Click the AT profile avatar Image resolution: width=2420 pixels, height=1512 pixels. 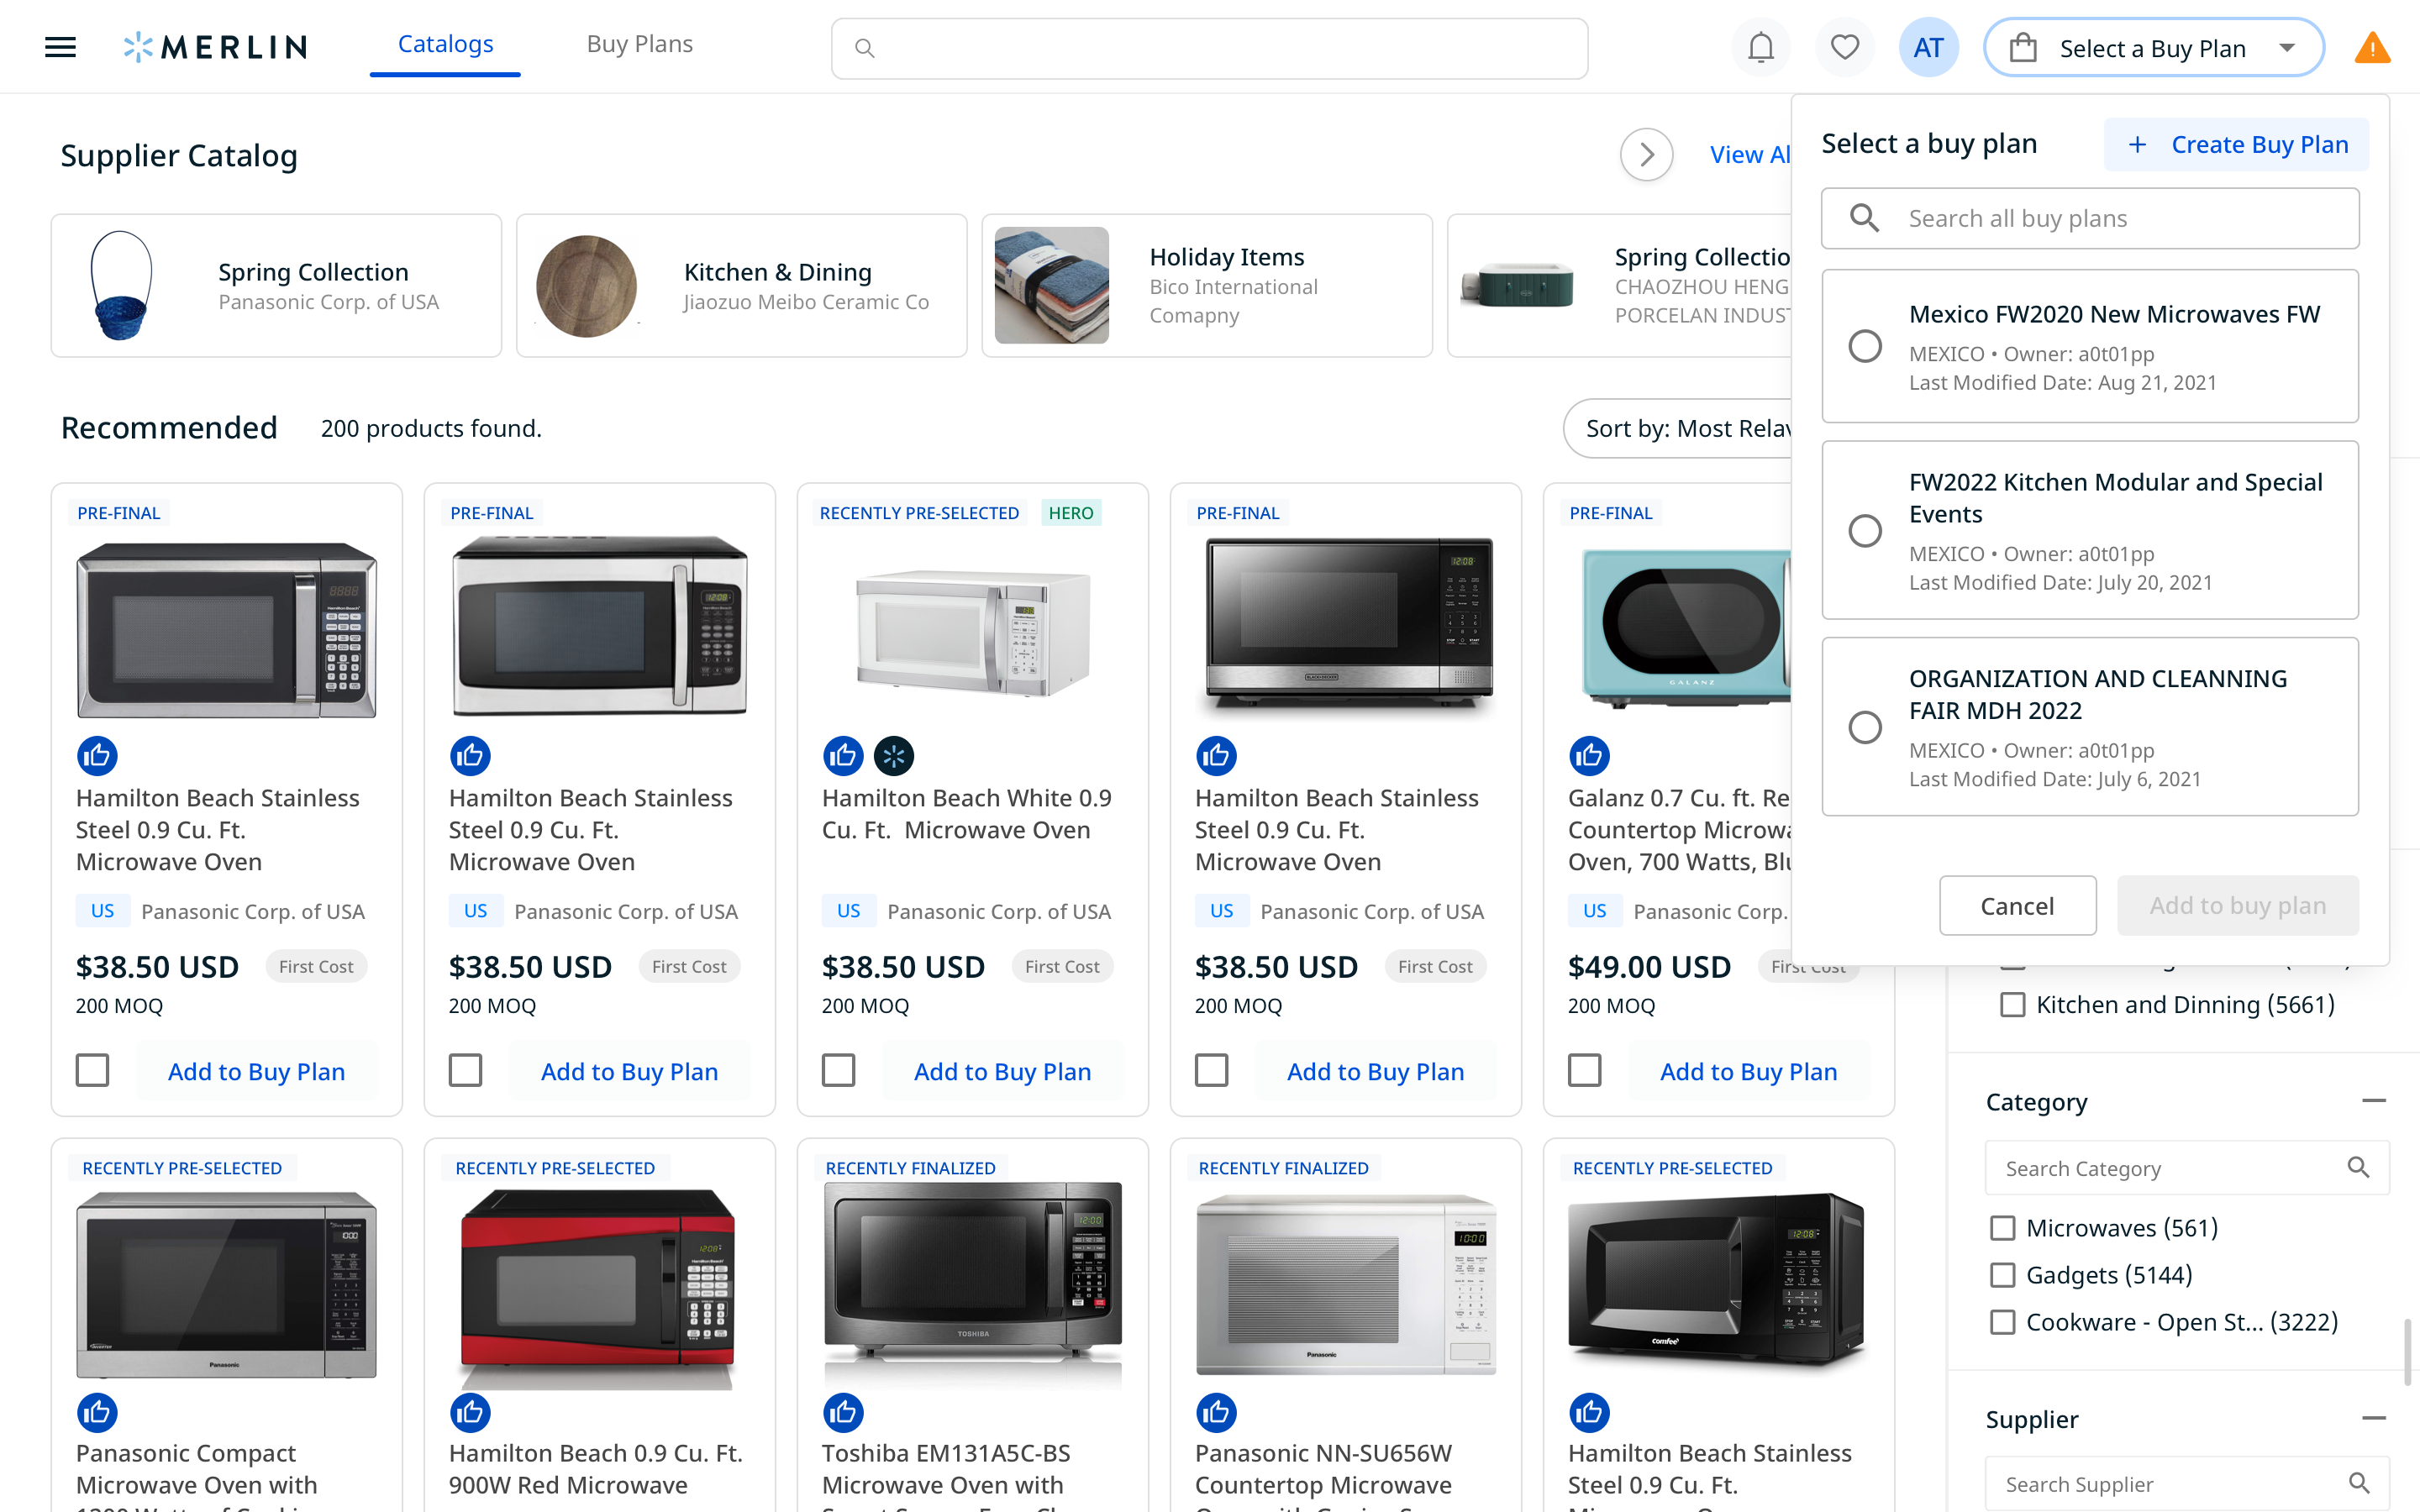[x=1928, y=46]
